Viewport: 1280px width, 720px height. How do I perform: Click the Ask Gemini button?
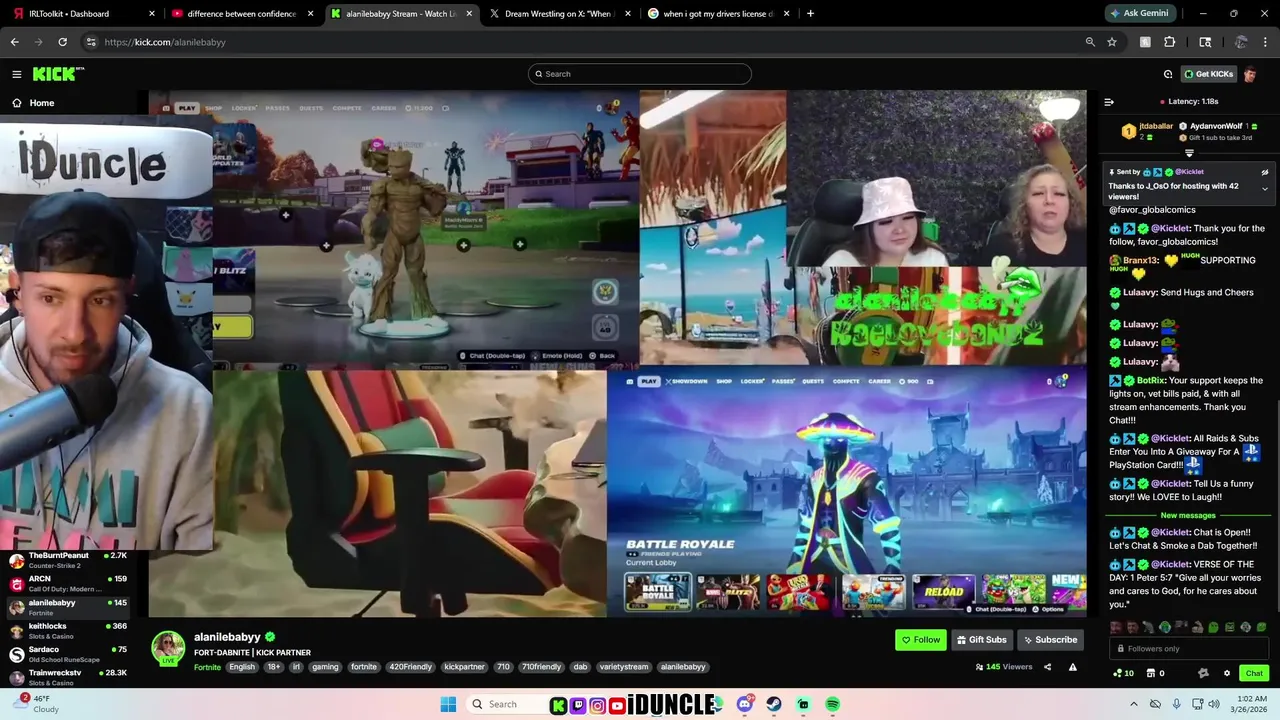click(x=1139, y=14)
